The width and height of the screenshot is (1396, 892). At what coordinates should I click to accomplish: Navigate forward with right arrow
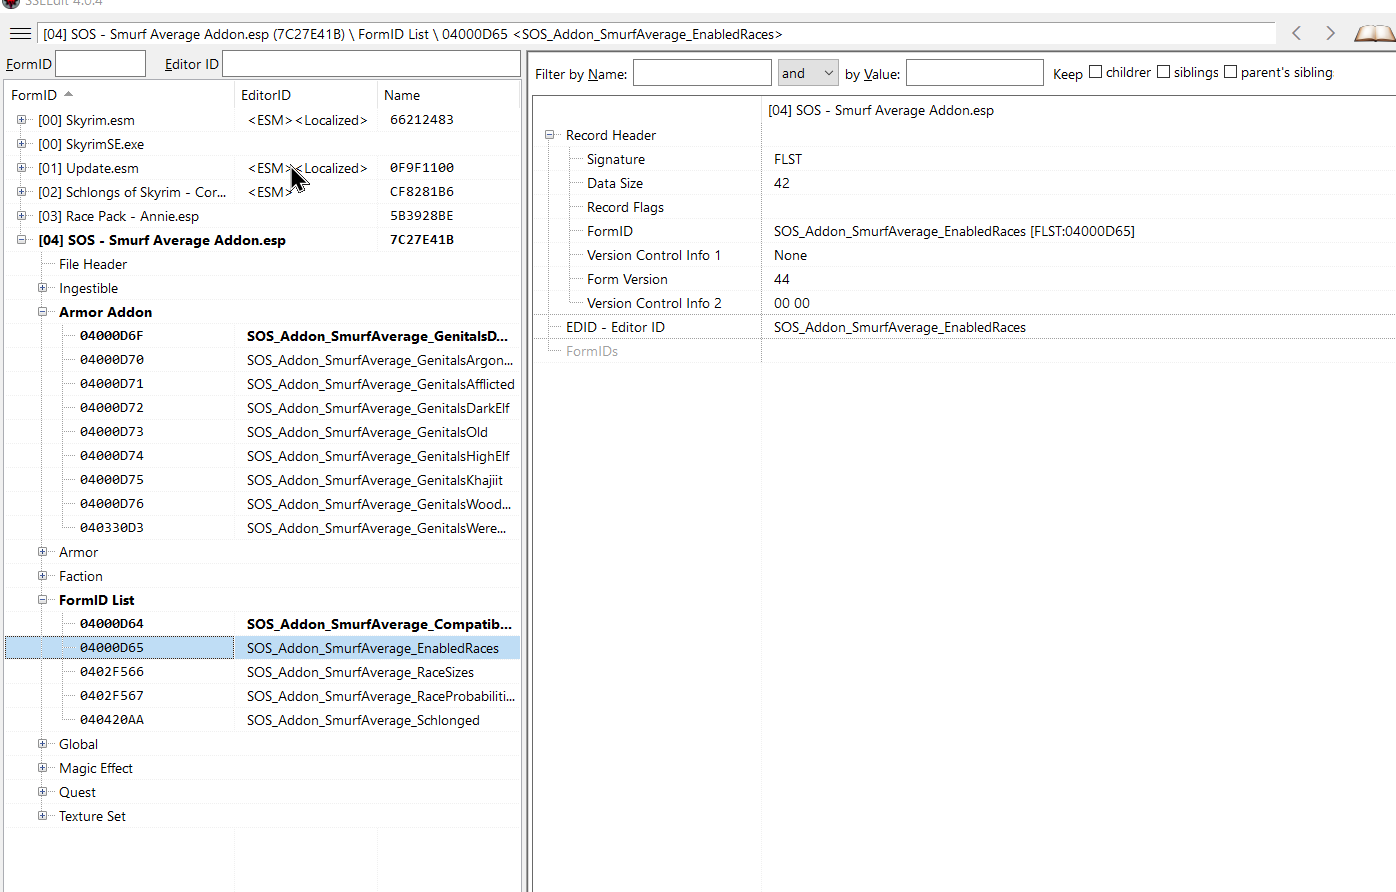1330,33
